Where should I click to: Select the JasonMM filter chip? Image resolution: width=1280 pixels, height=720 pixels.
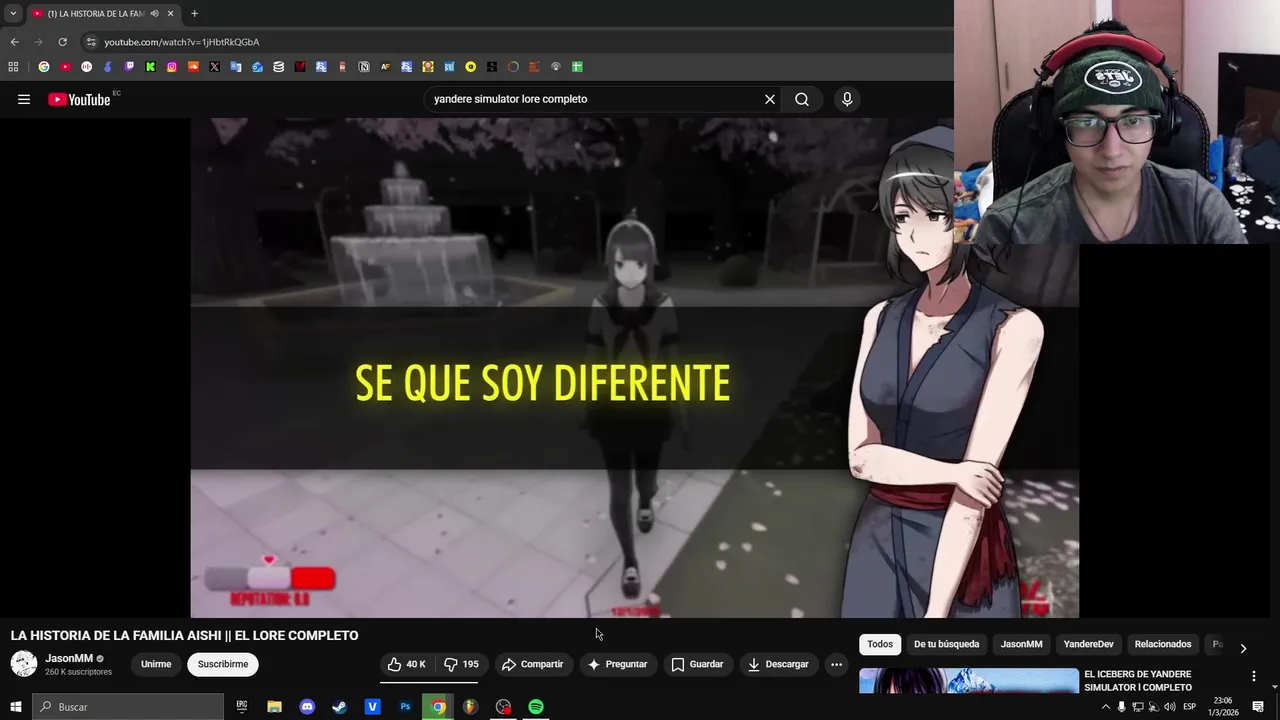point(1022,644)
